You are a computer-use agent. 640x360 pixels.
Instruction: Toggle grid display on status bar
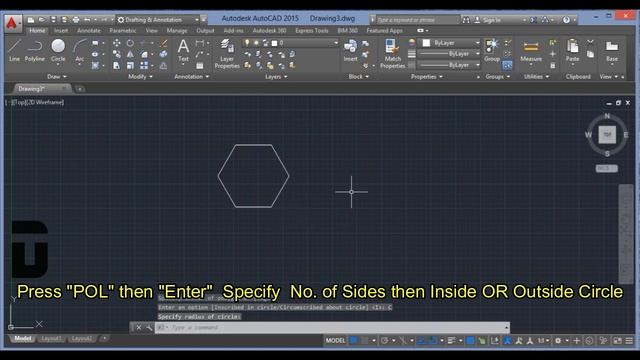353,340
